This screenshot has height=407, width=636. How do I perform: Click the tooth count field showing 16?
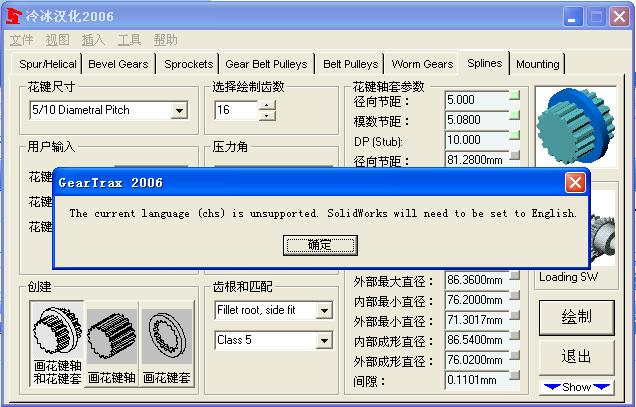point(236,110)
